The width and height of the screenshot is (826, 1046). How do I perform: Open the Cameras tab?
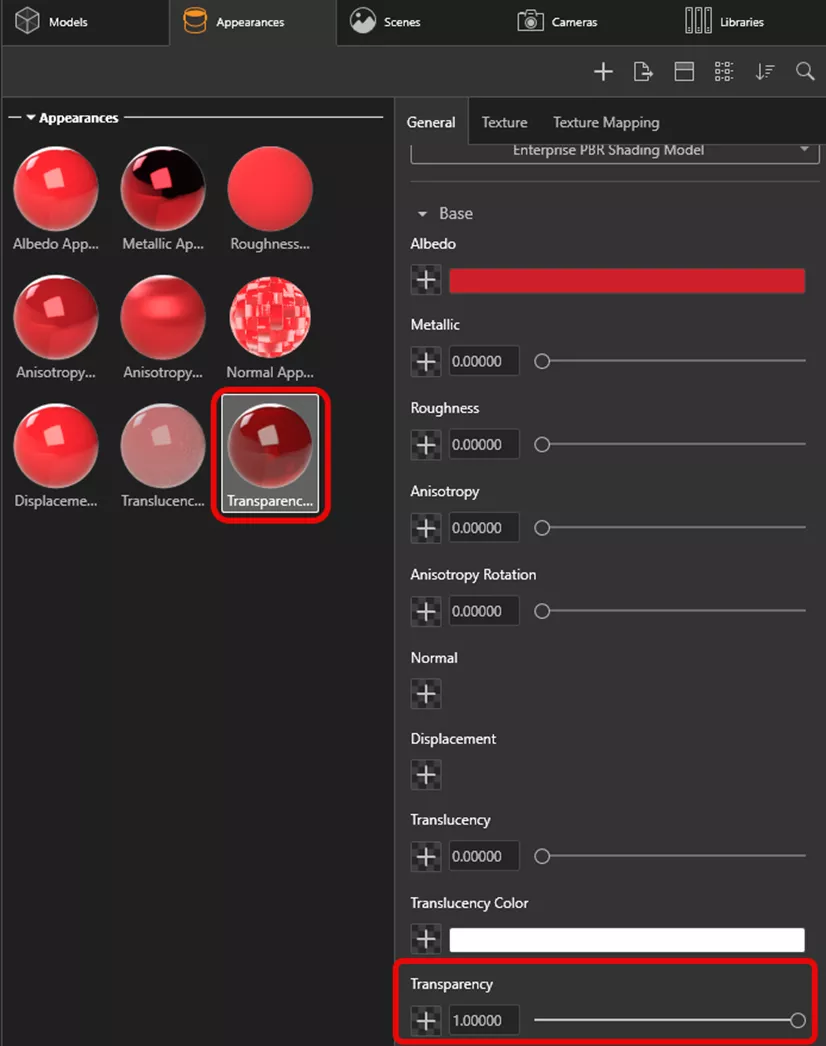[556, 20]
